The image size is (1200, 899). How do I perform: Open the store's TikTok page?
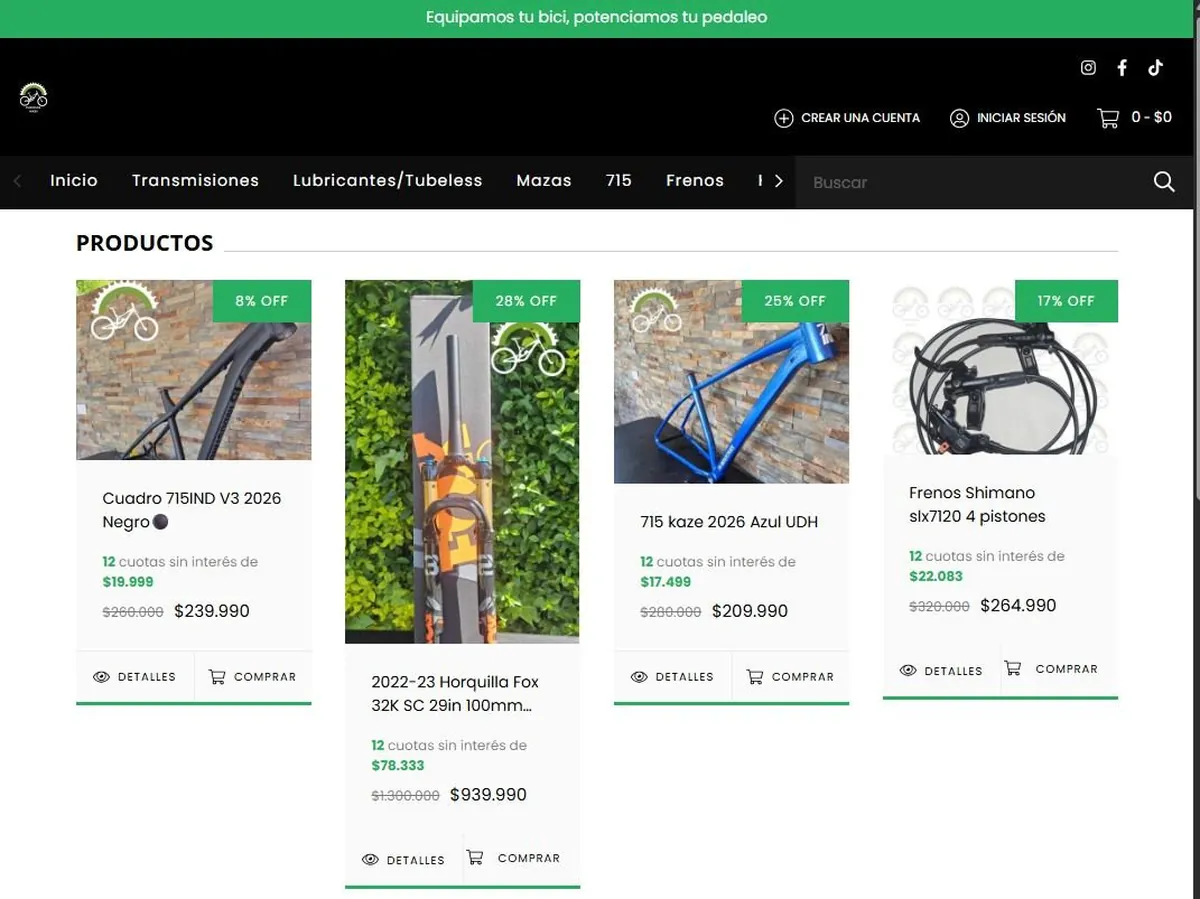(1156, 68)
